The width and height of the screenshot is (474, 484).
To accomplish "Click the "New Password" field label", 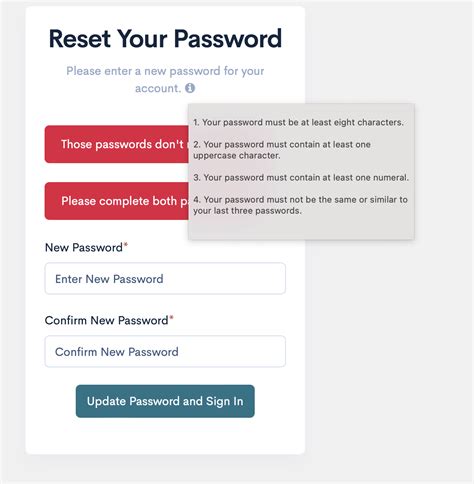I will (x=84, y=247).
